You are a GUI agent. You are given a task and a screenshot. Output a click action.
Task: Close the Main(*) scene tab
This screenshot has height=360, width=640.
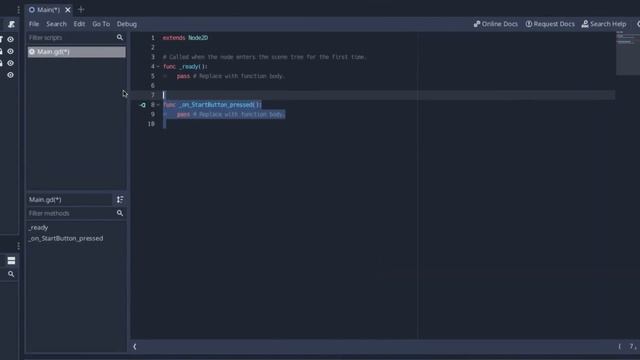click(68, 9)
